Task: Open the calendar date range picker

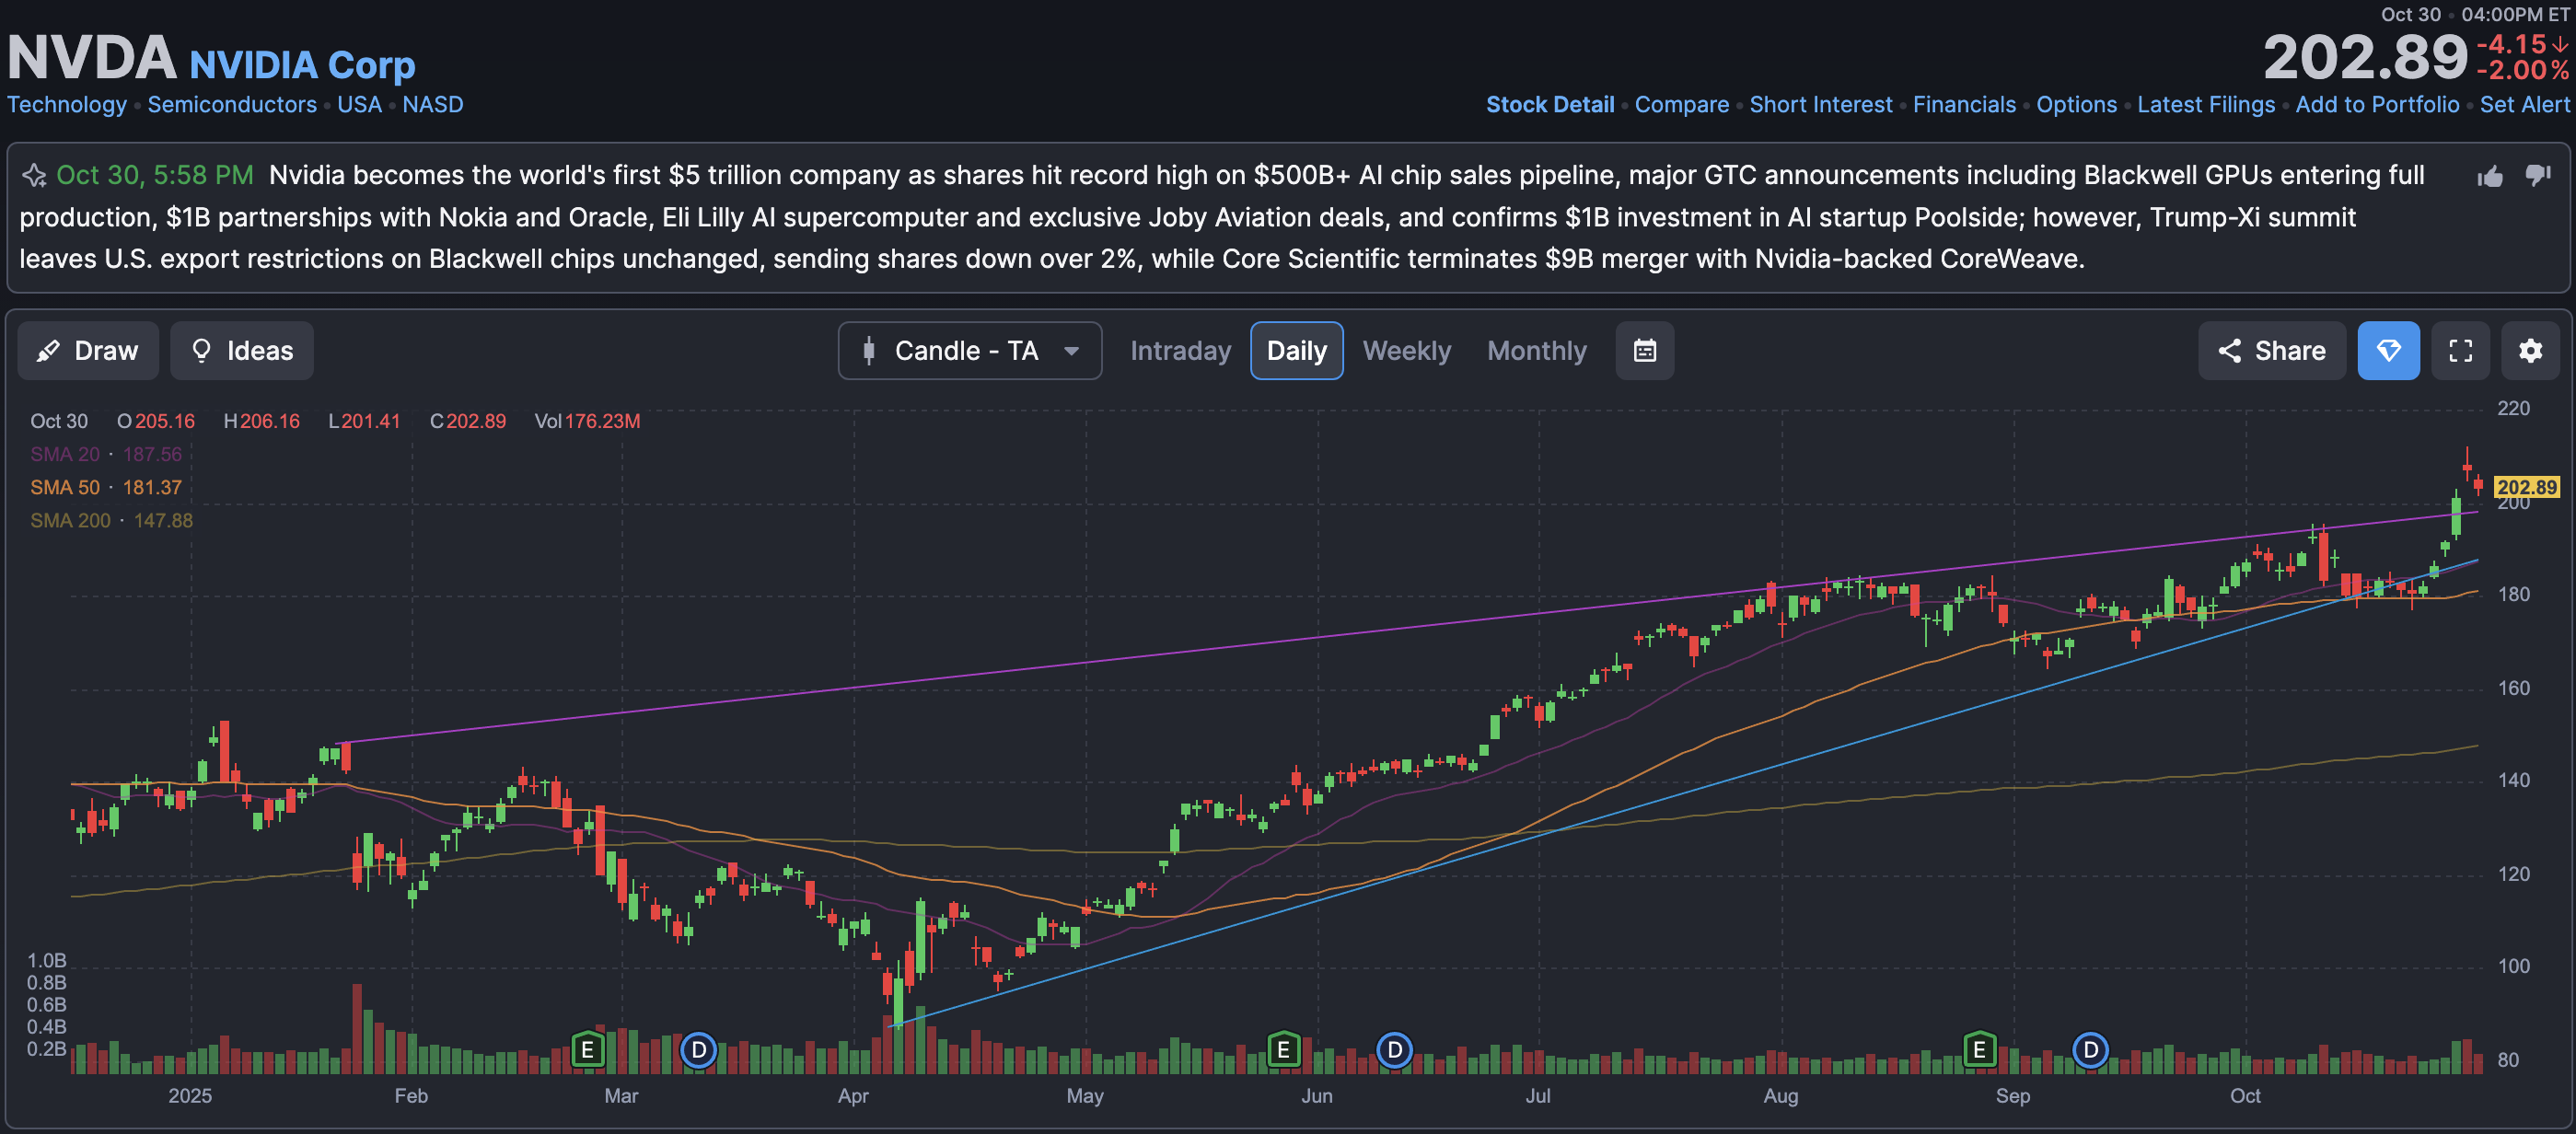Action: pos(1644,351)
